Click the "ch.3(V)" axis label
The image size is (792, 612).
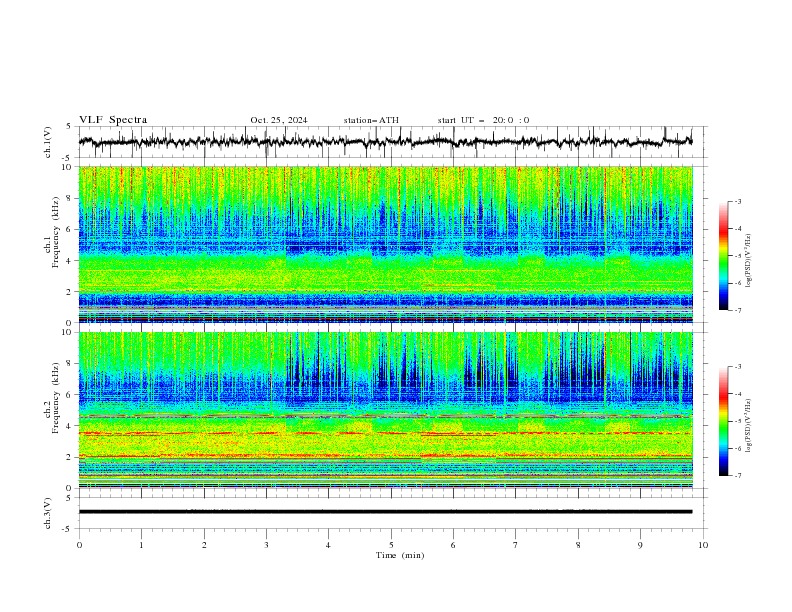[48, 513]
